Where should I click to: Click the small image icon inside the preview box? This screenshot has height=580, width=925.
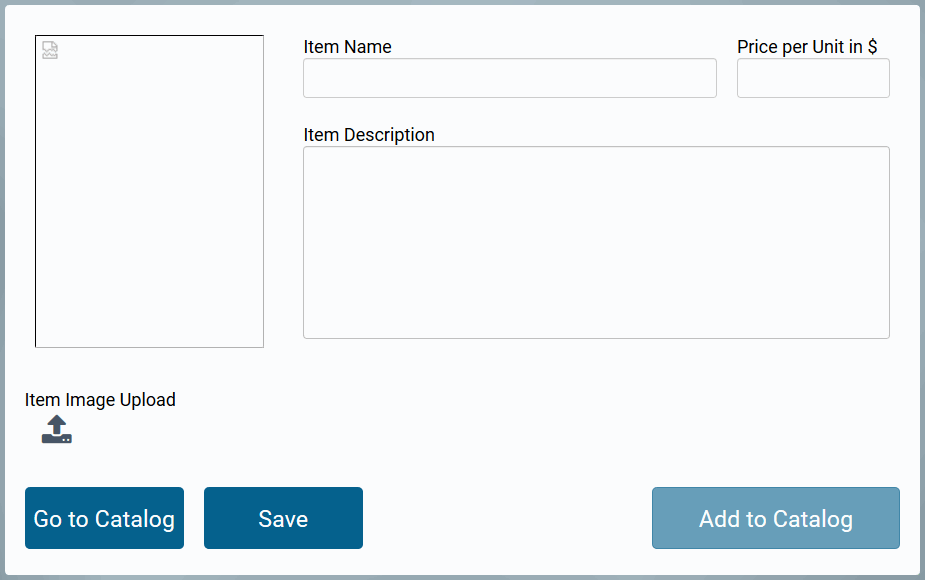[x=49, y=48]
